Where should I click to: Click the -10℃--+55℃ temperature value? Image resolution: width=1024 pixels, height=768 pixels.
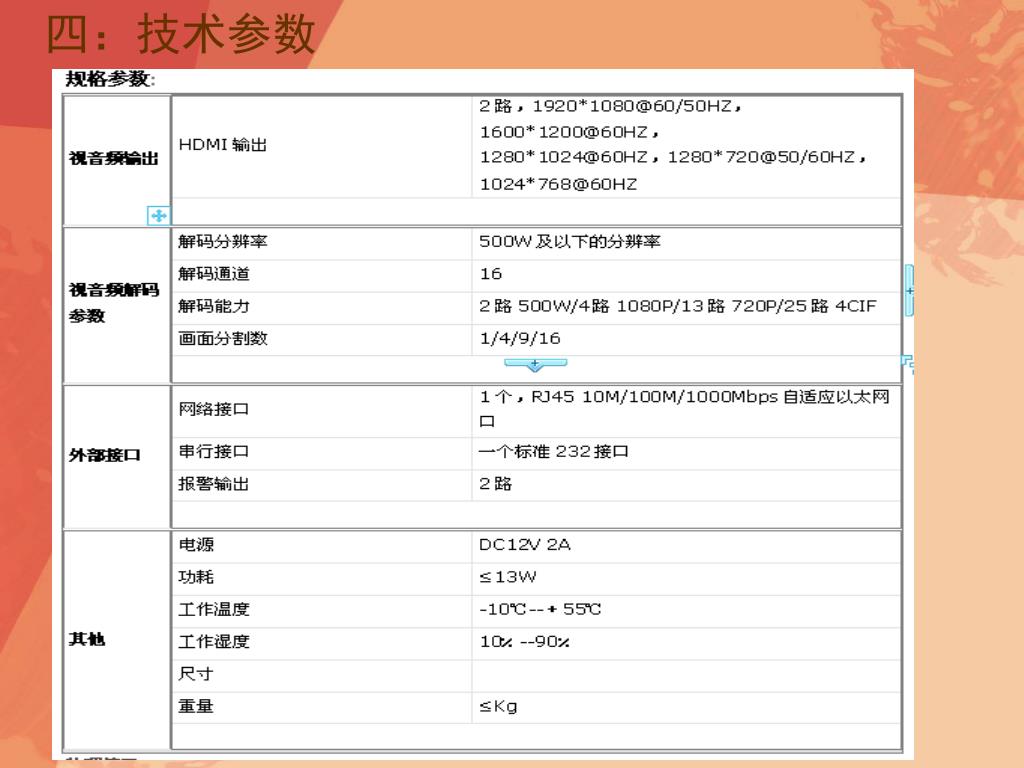(540, 609)
